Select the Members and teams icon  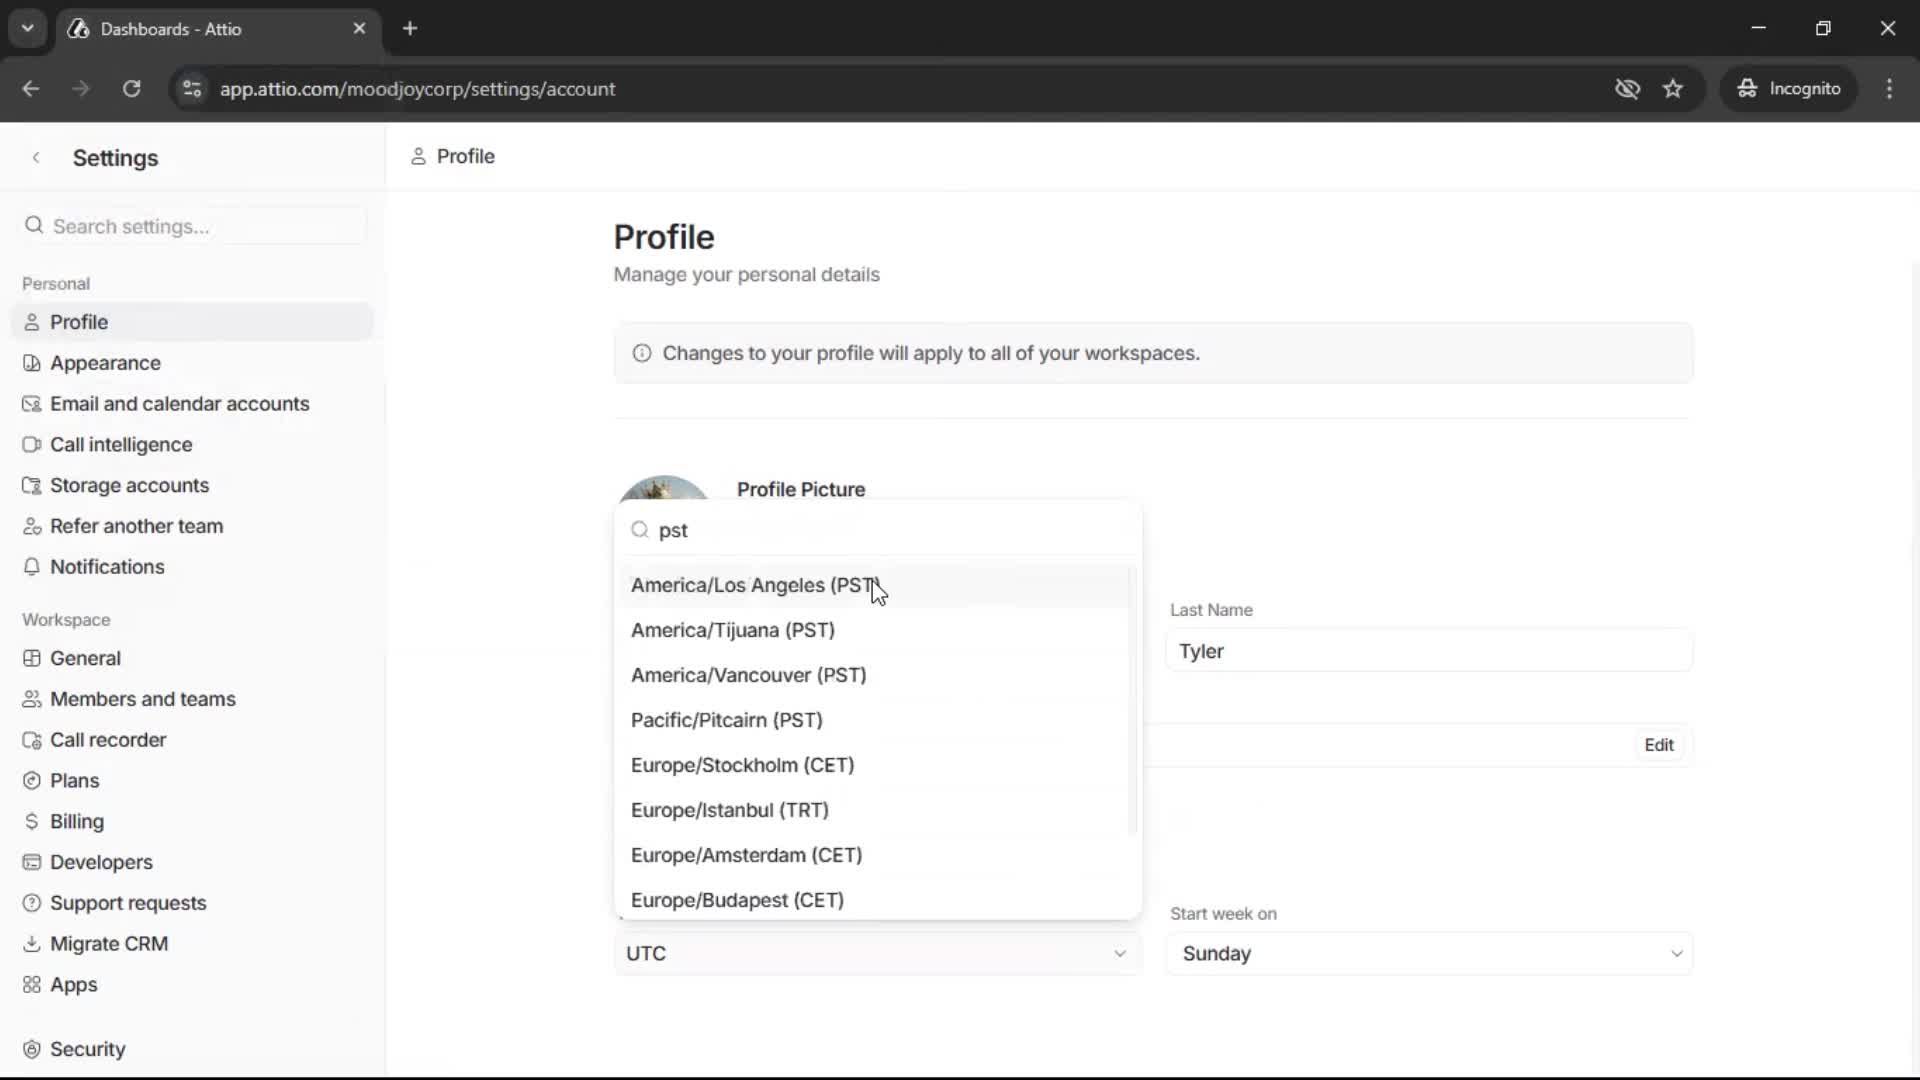(32, 699)
